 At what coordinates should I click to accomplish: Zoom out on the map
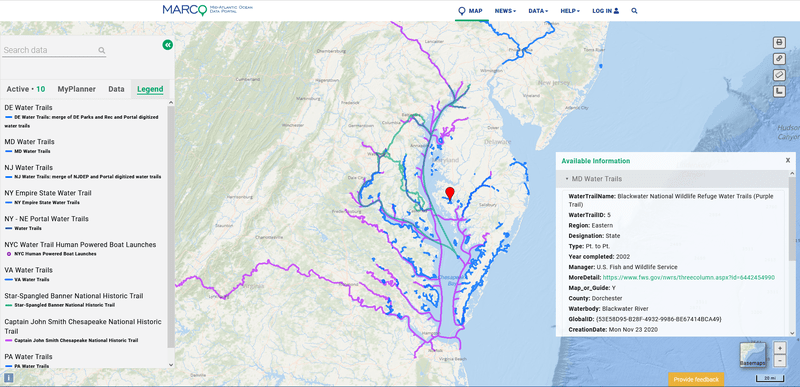click(780, 361)
